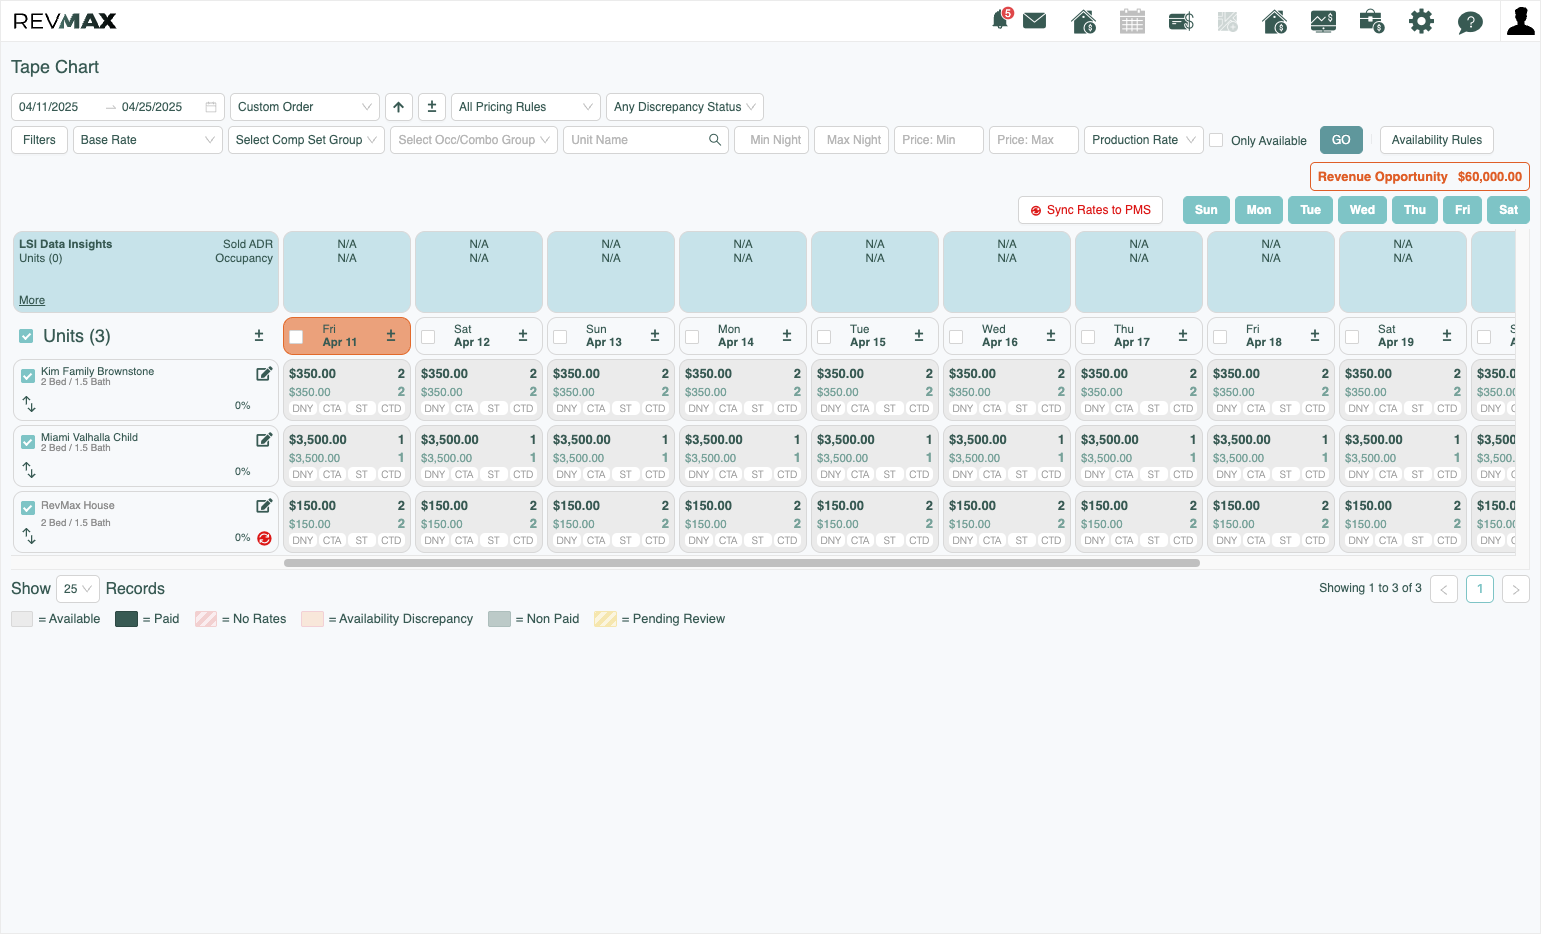Select the Thu weekday filter
Screen dimensions: 1541x934
click(x=1415, y=210)
